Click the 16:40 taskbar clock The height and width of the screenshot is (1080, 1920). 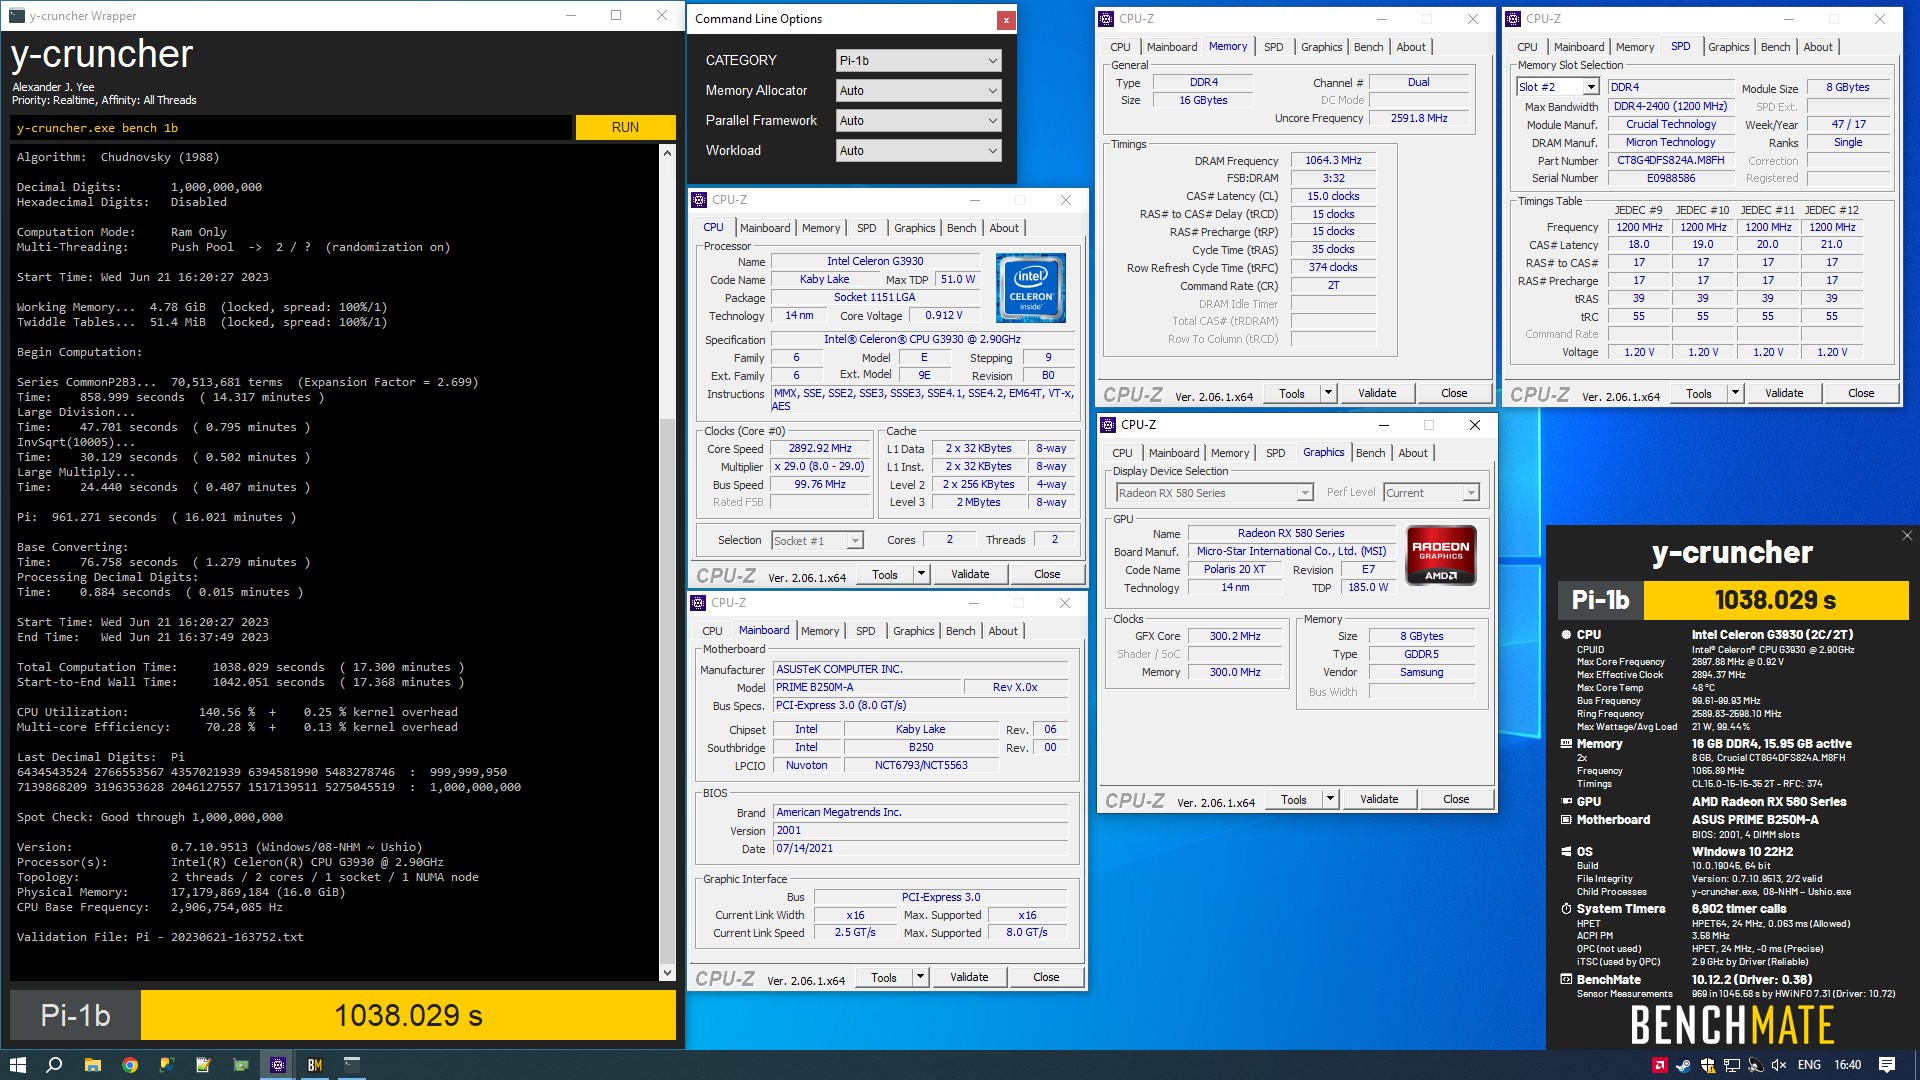[x=1848, y=1065]
